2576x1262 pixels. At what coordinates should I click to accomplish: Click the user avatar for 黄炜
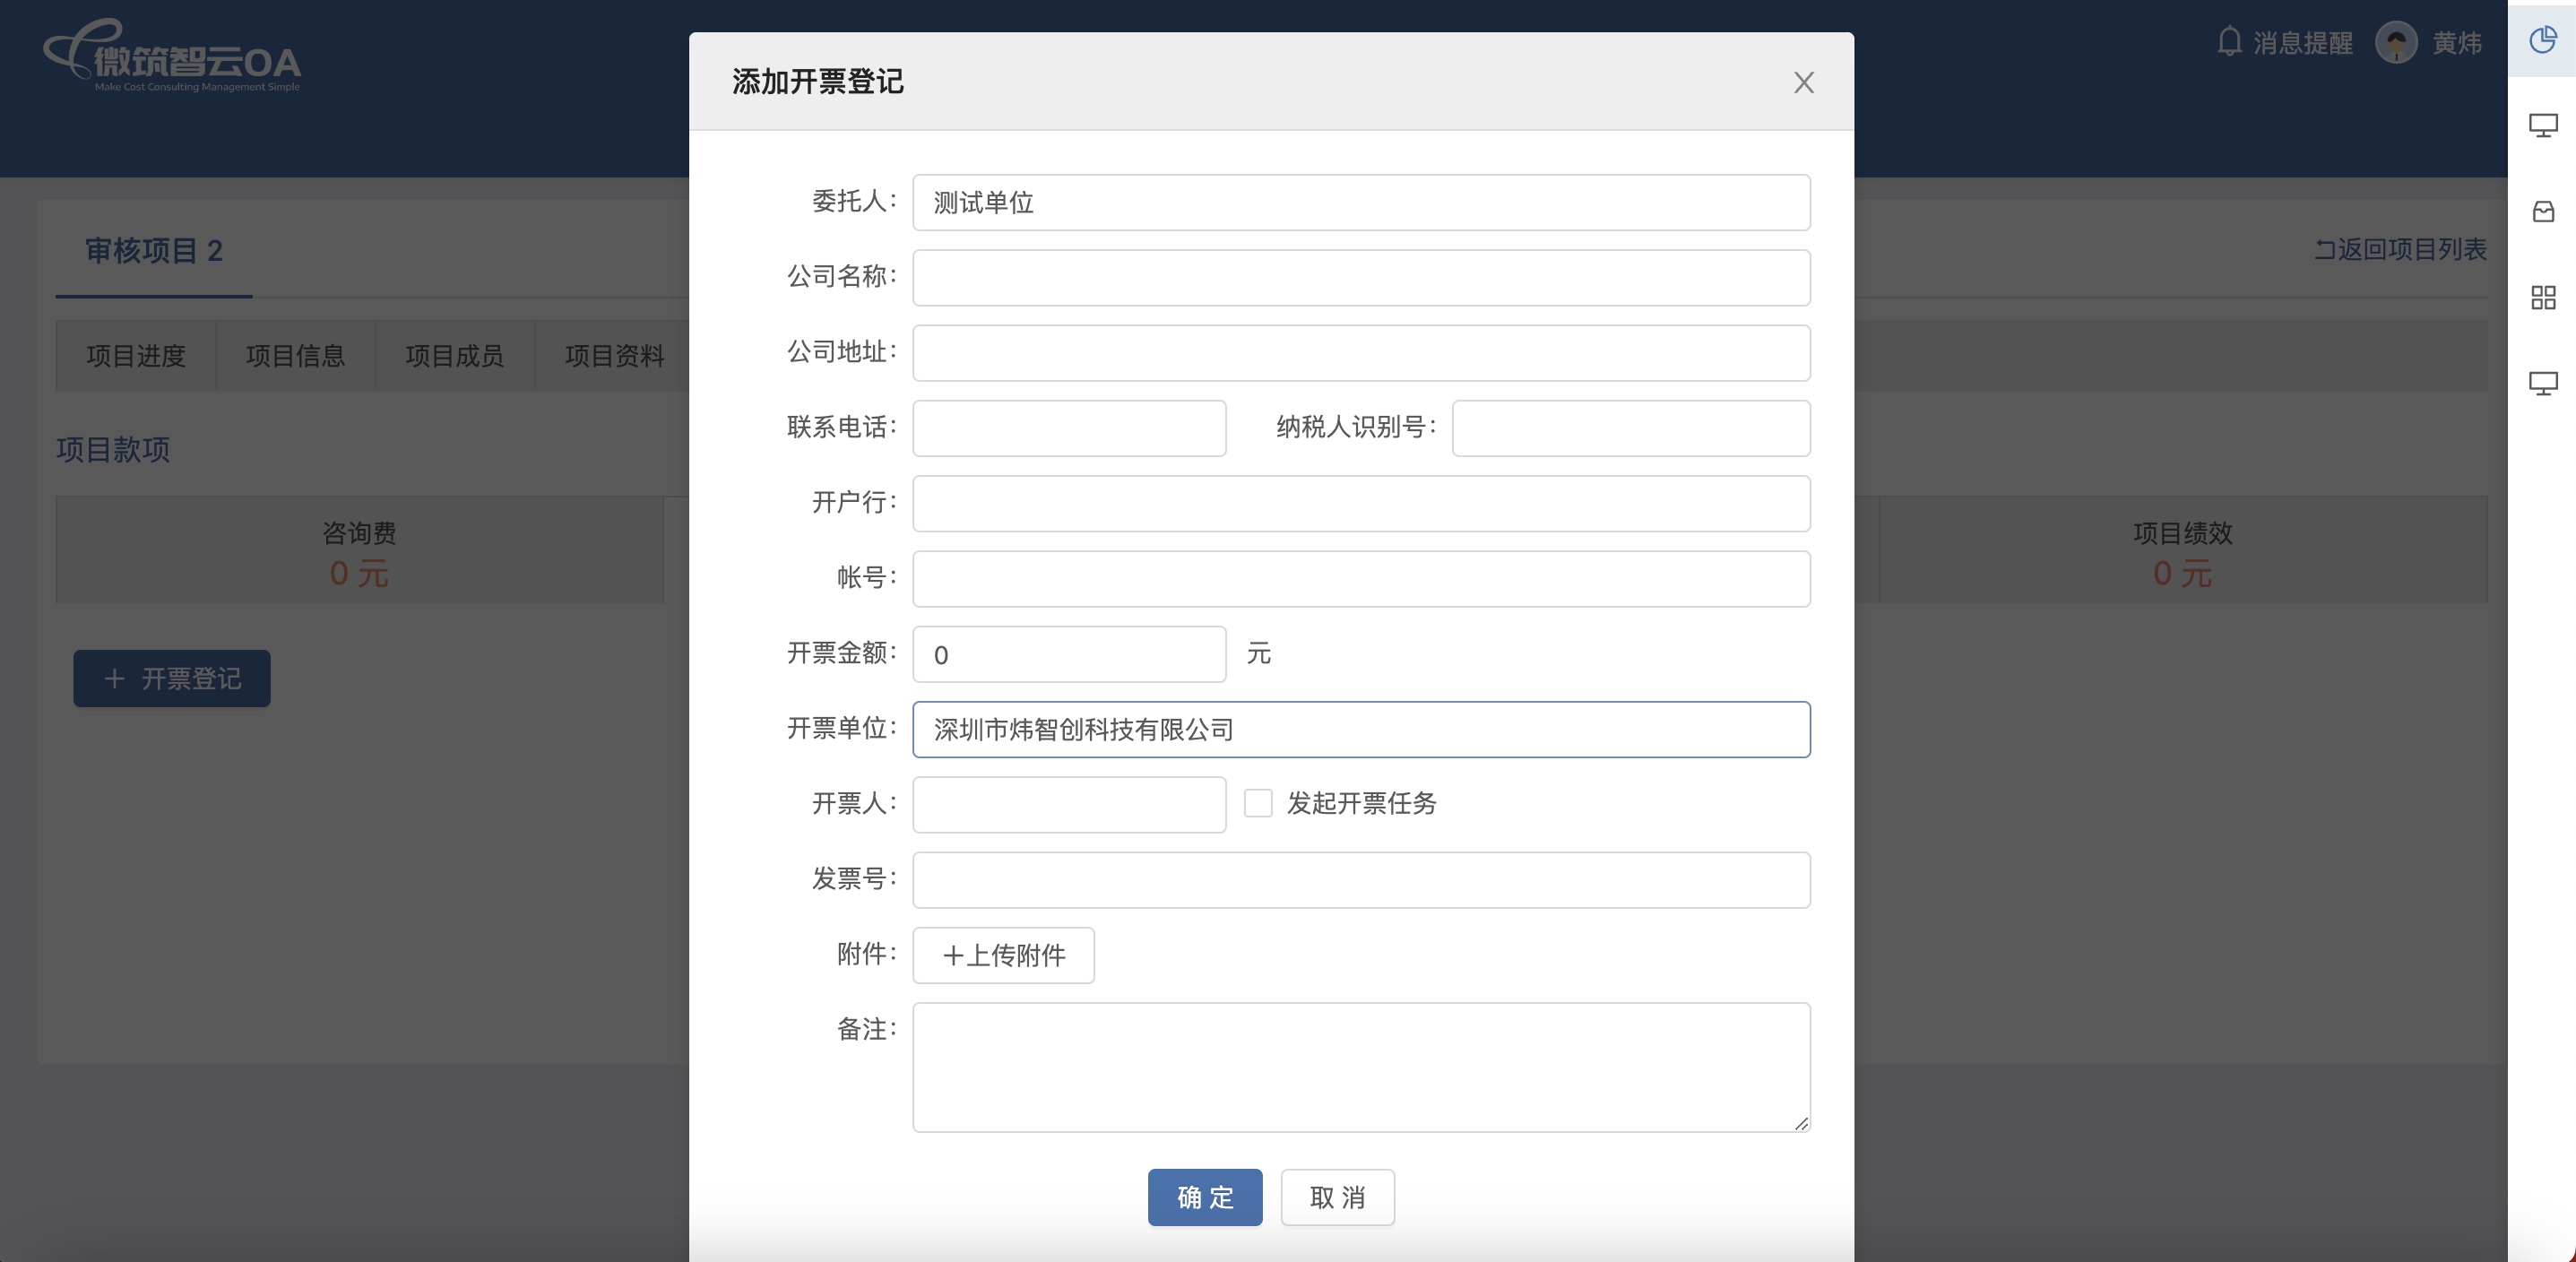pos(2396,42)
